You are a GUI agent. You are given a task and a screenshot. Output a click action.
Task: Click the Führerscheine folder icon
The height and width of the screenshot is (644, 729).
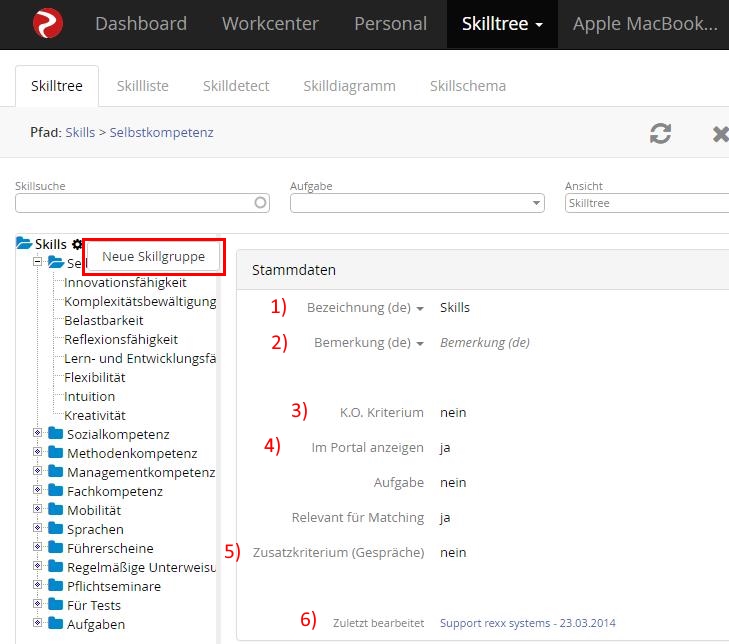[56, 547]
